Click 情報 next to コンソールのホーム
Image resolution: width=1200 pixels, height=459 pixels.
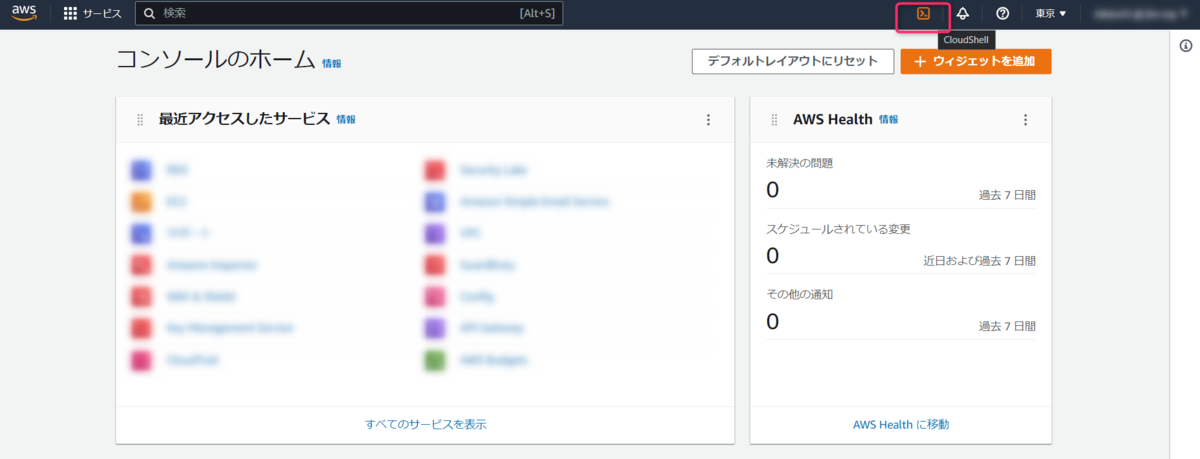332,63
